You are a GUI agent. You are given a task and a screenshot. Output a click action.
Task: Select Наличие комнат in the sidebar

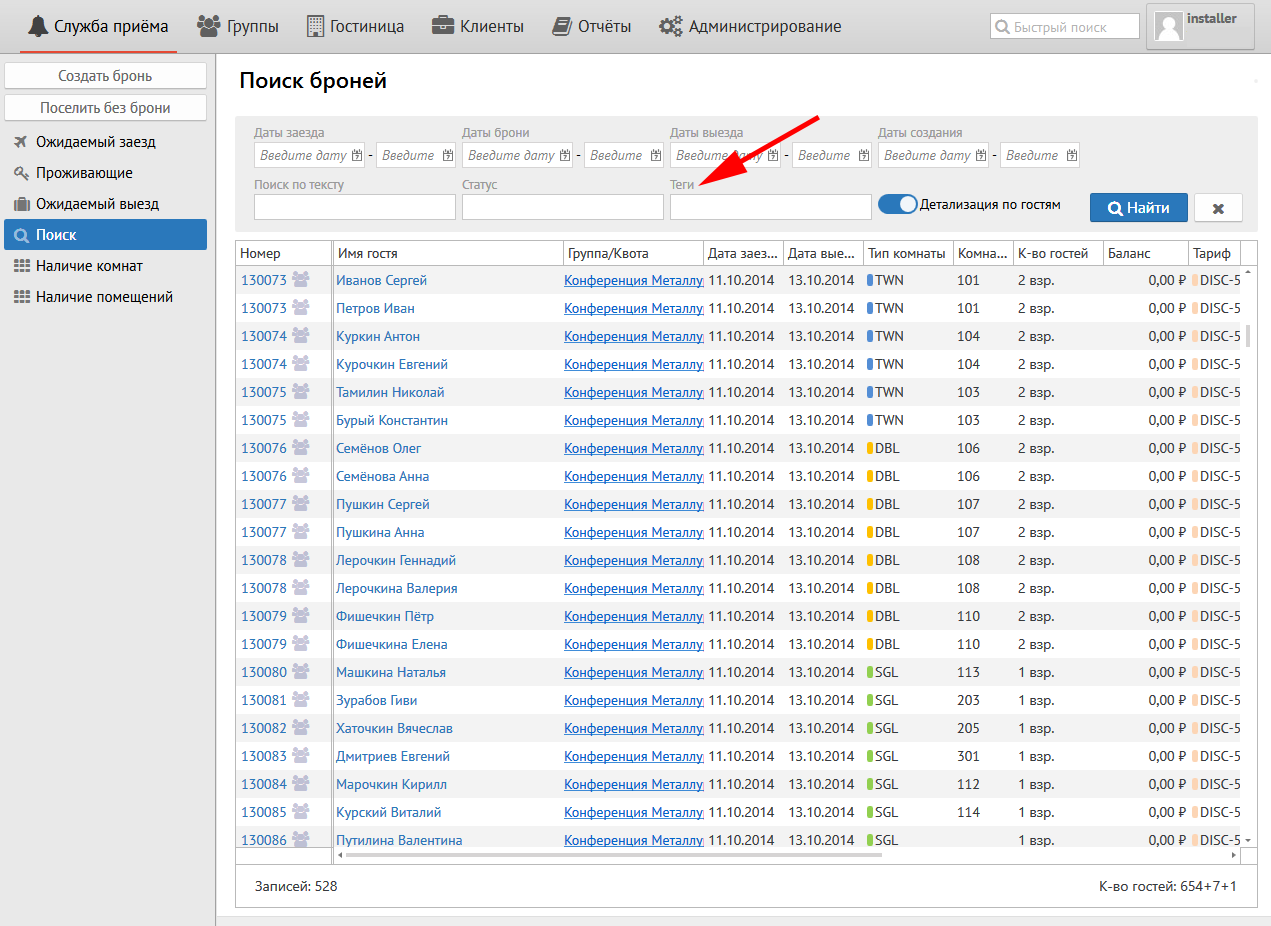[89, 266]
